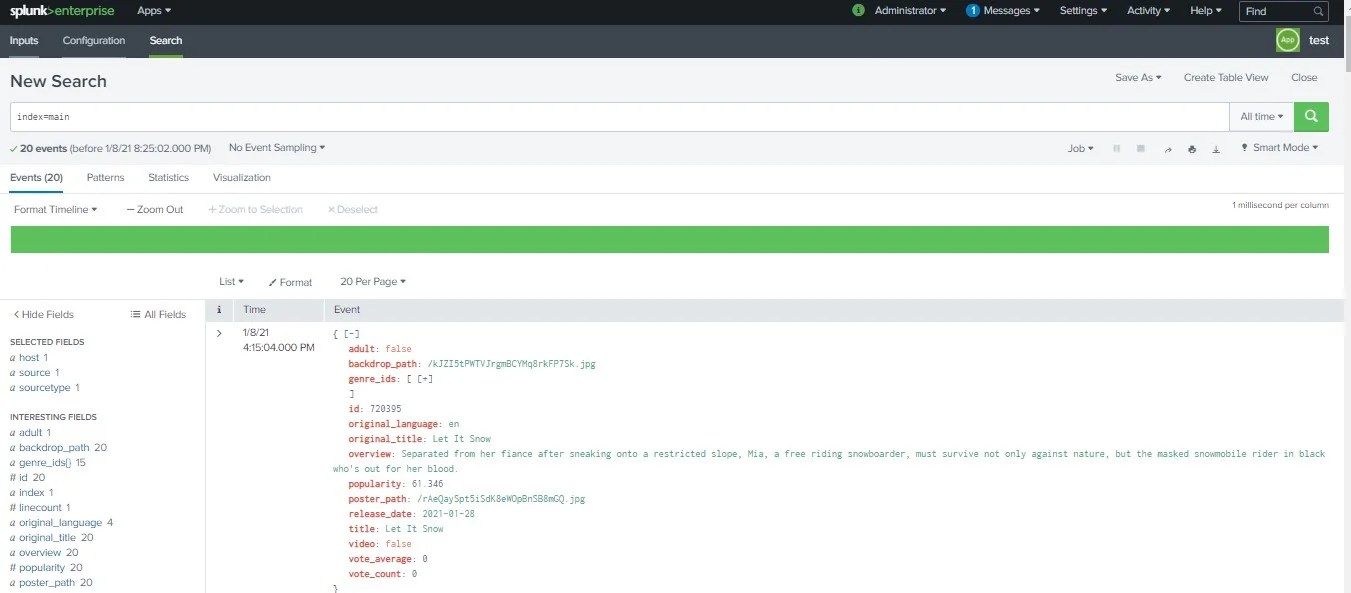The width and height of the screenshot is (1351, 593).
Task: Click the original_language field in sidebar
Action: tap(61, 522)
